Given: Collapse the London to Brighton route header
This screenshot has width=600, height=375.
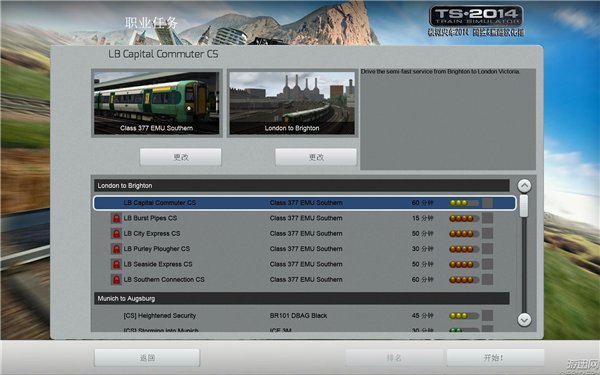Looking at the screenshot, I should pyautogui.click(x=302, y=186).
